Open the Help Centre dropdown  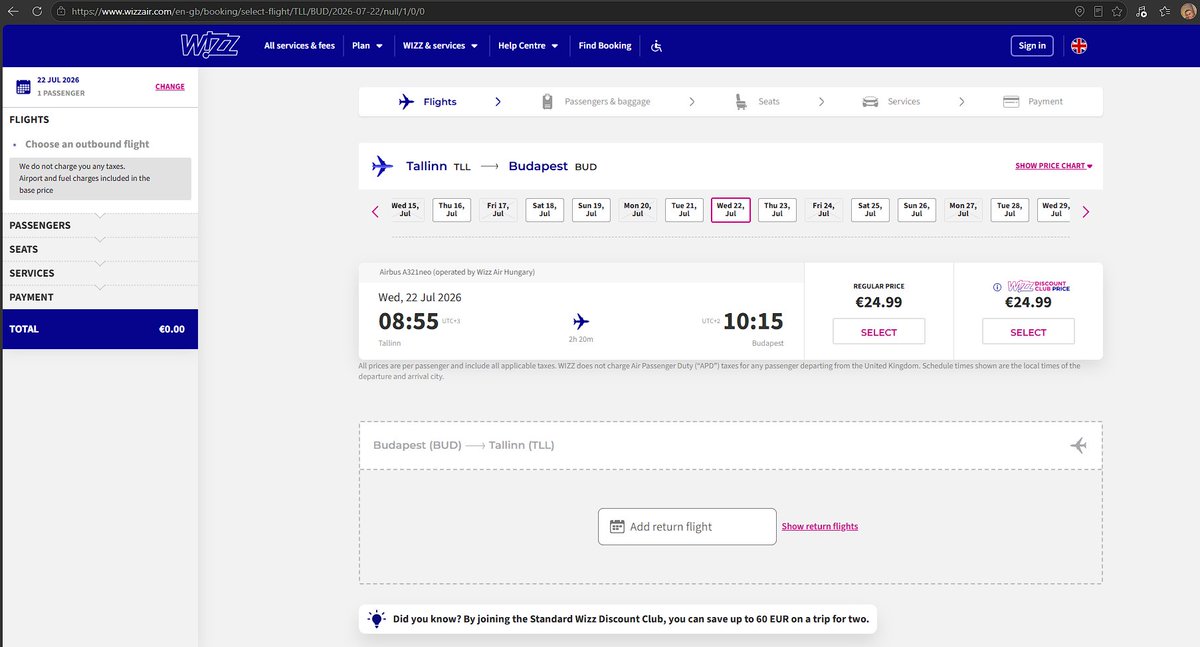point(528,46)
